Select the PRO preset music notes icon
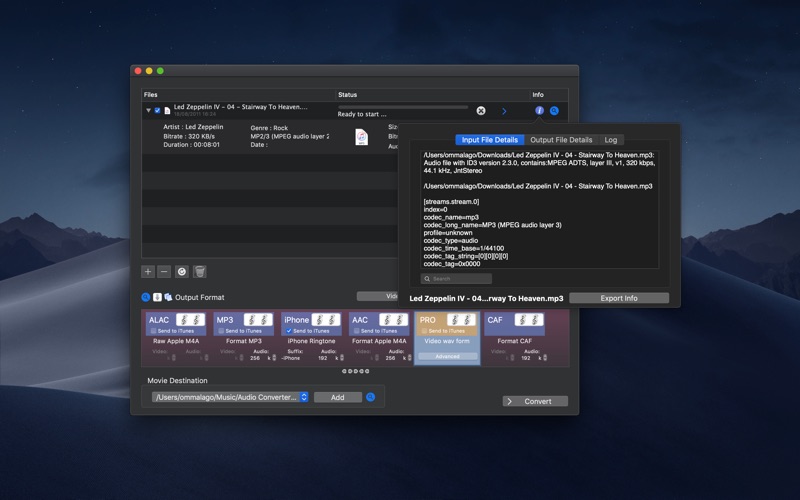 pyautogui.click(x=461, y=320)
